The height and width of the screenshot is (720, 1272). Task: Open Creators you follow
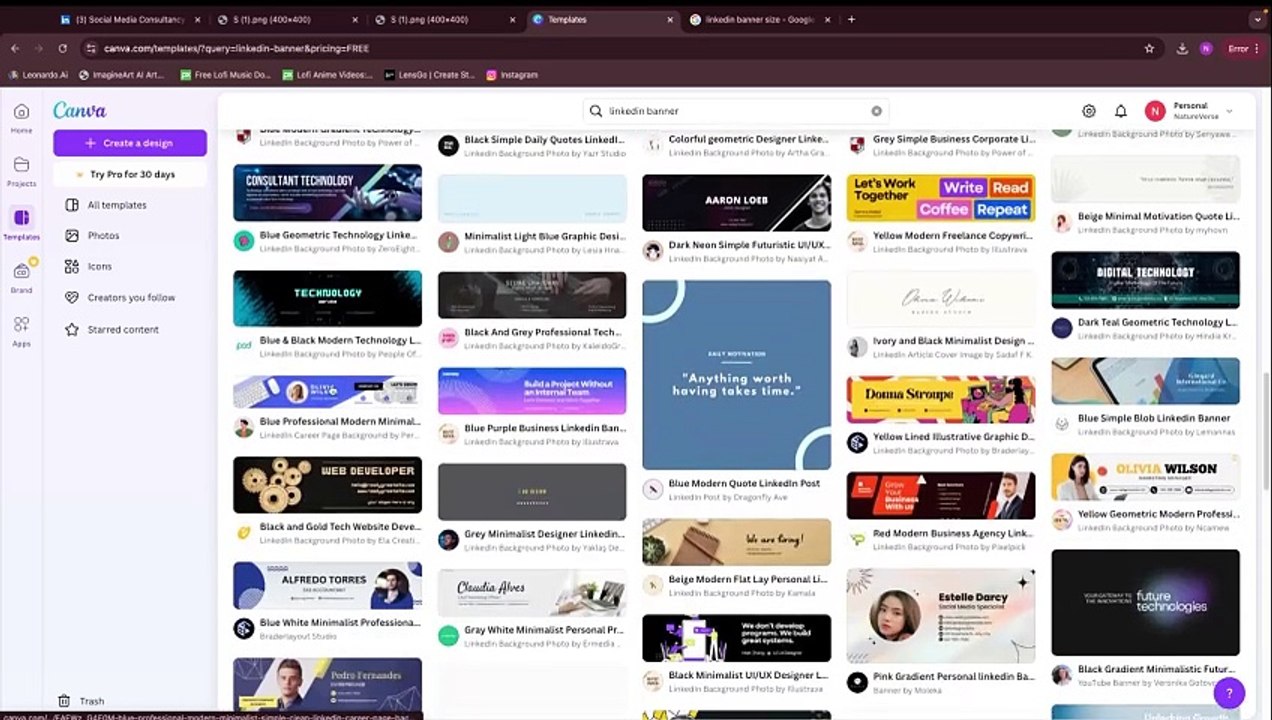tap(130, 298)
